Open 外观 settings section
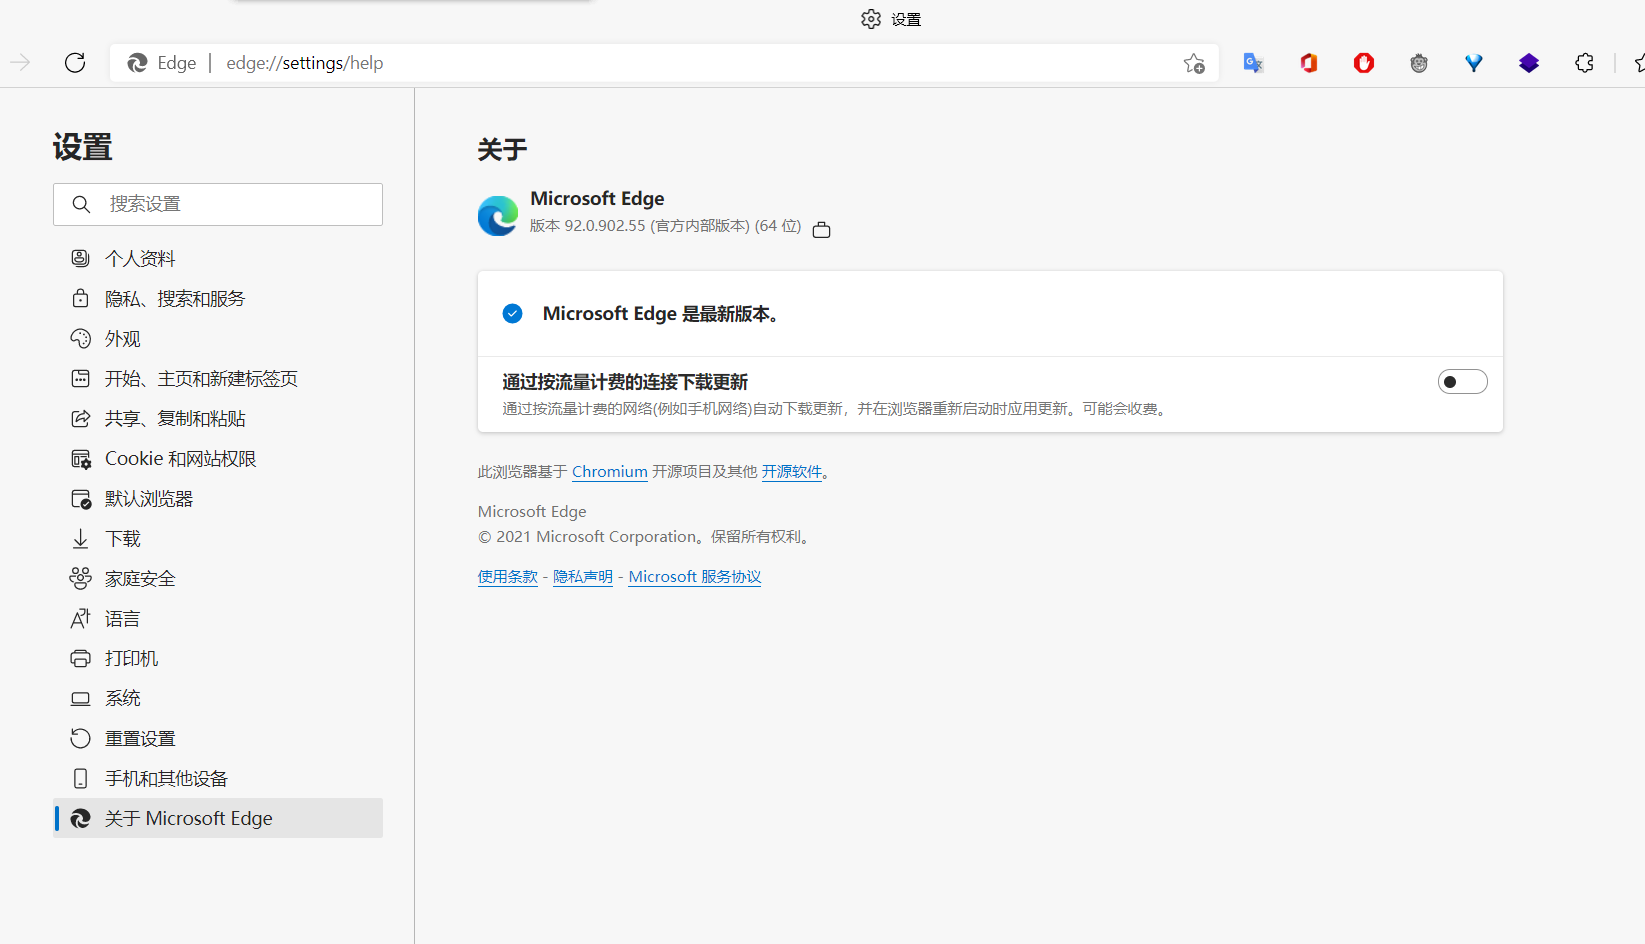Image resolution: width=1645 pixels, height=944 pixels. [218, 338]
